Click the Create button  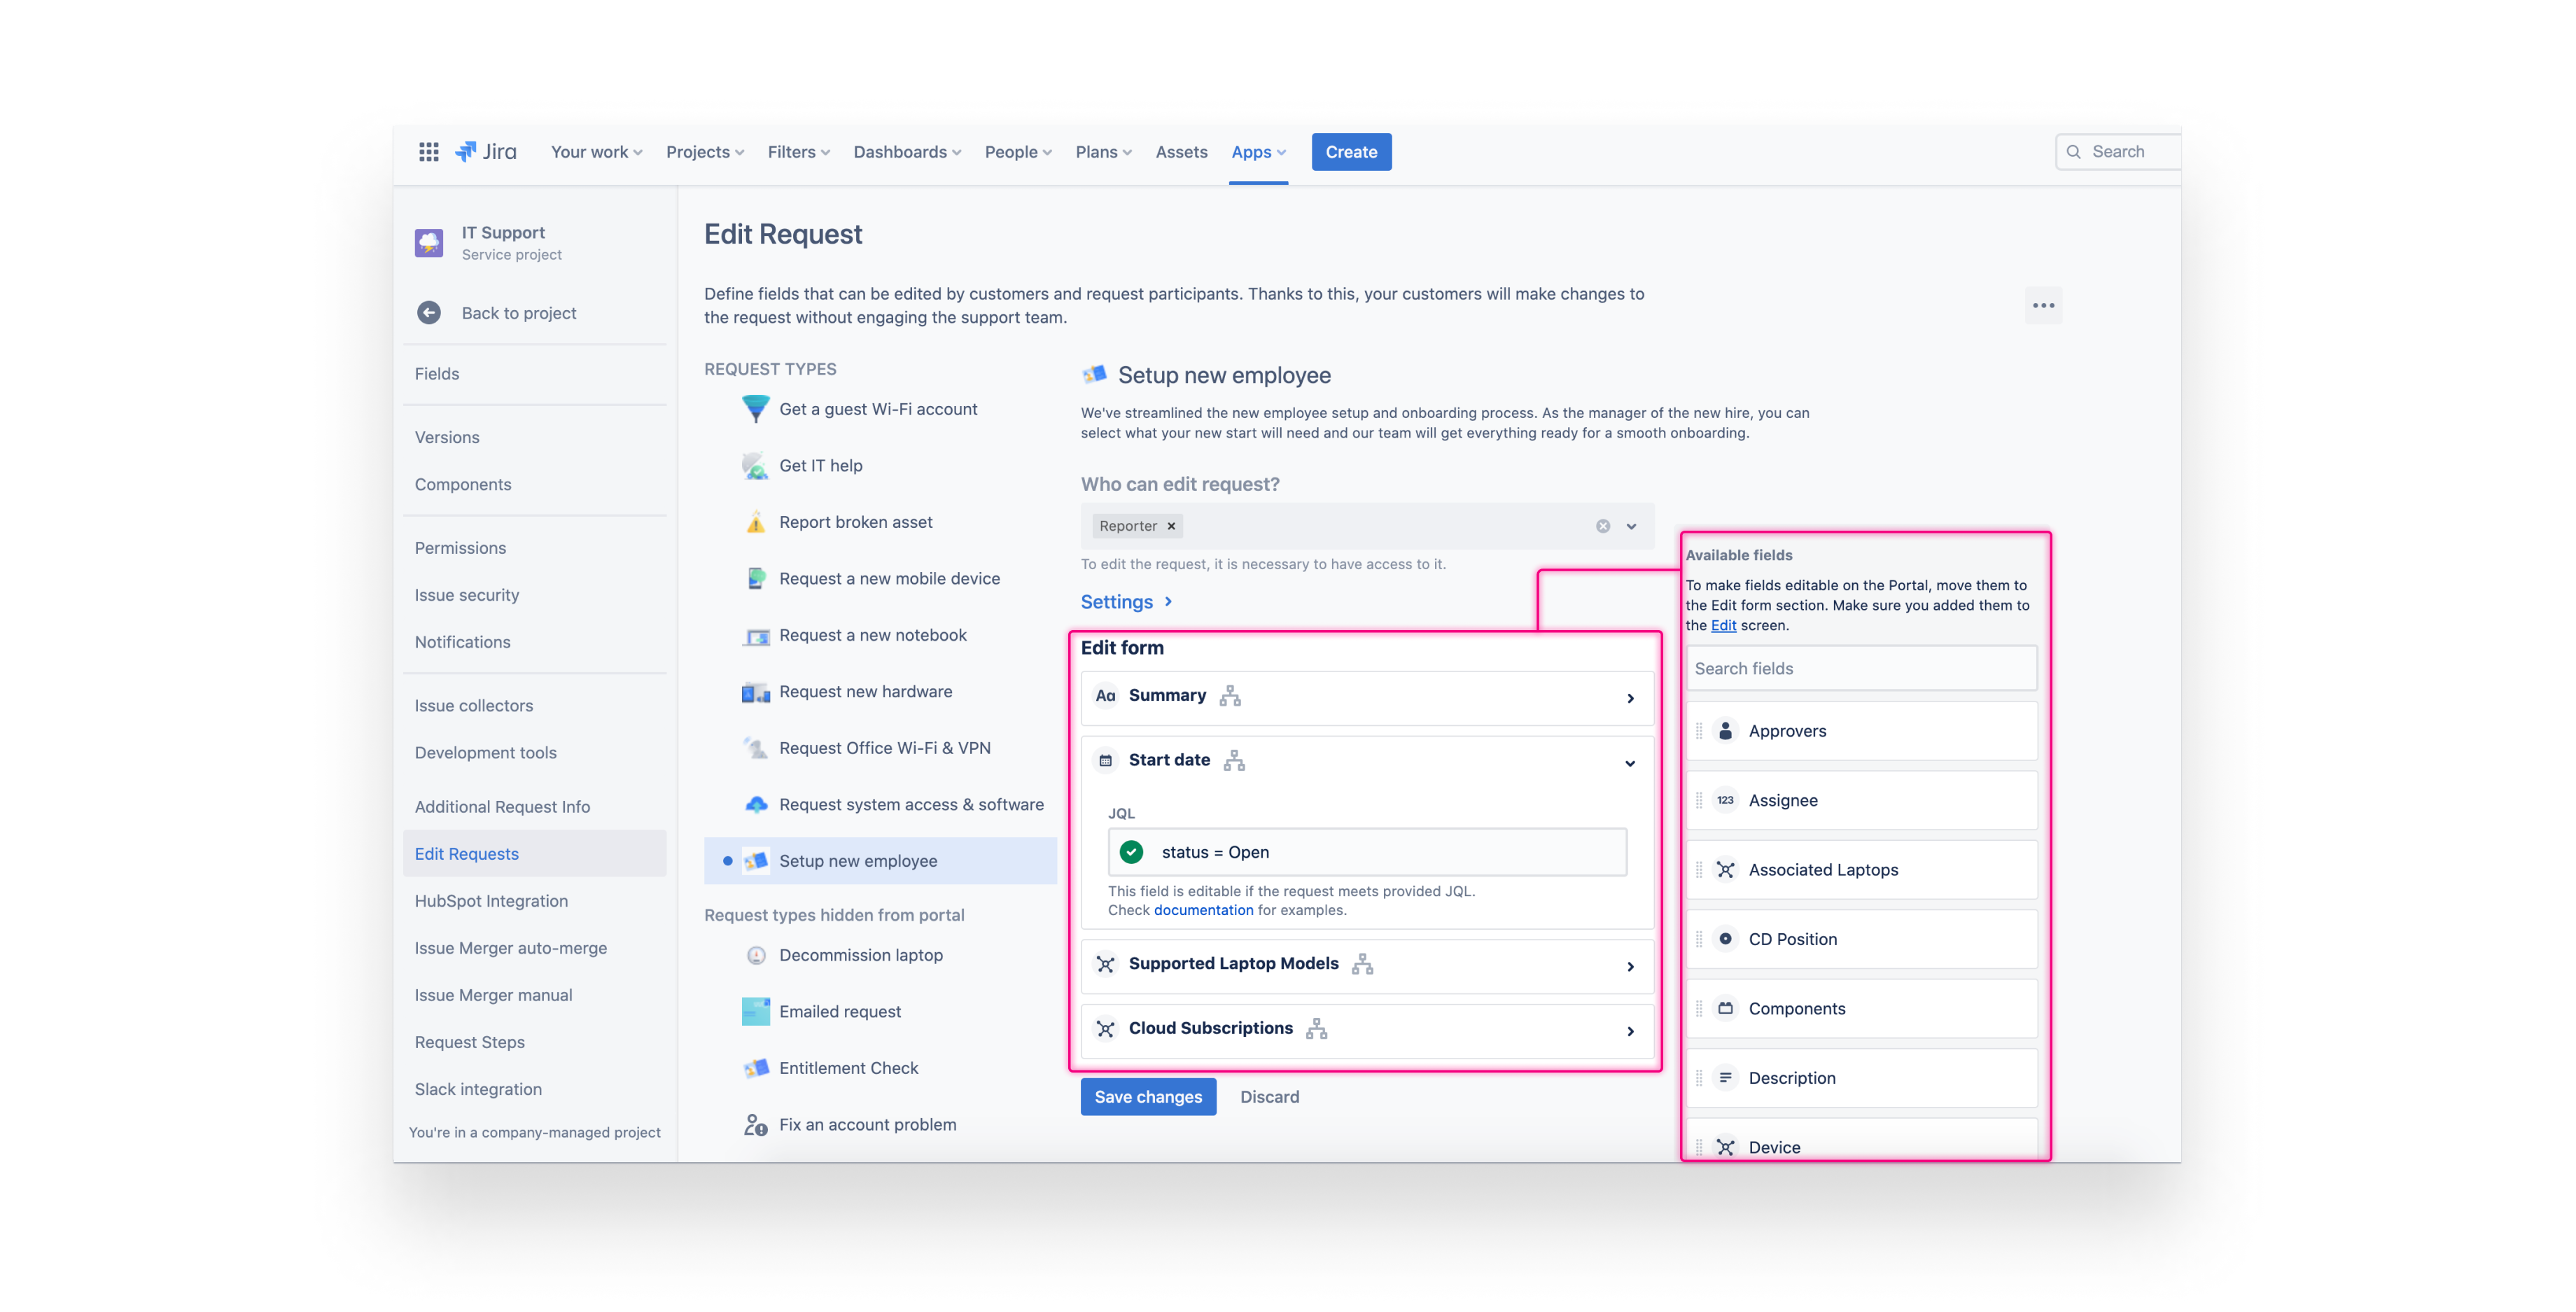point(1351,152)
